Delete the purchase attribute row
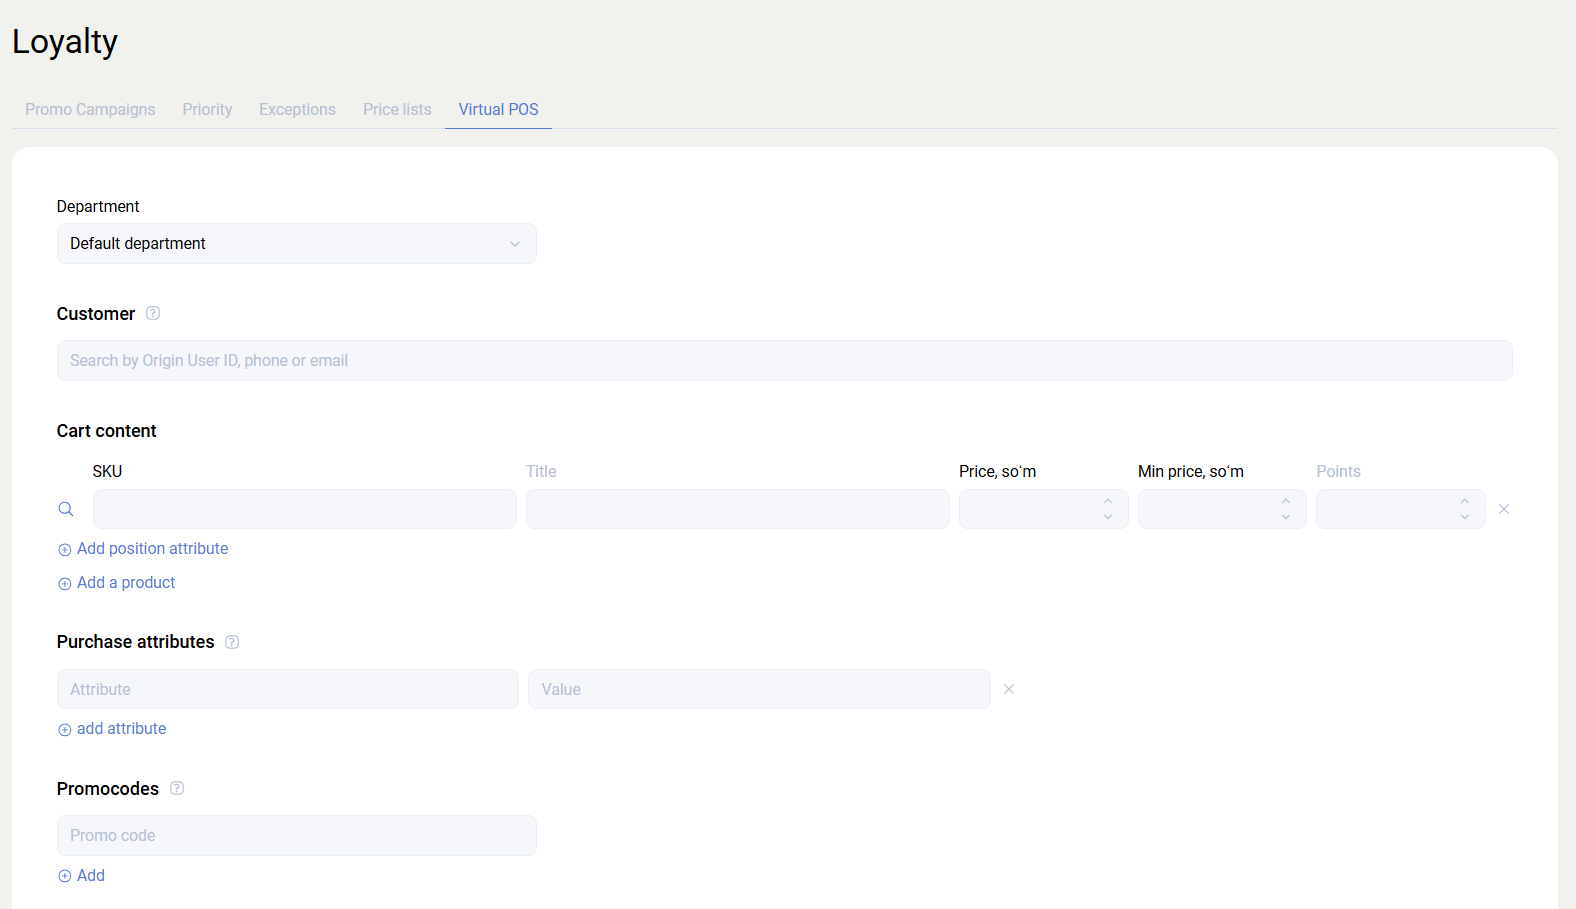 point(1009,689)
